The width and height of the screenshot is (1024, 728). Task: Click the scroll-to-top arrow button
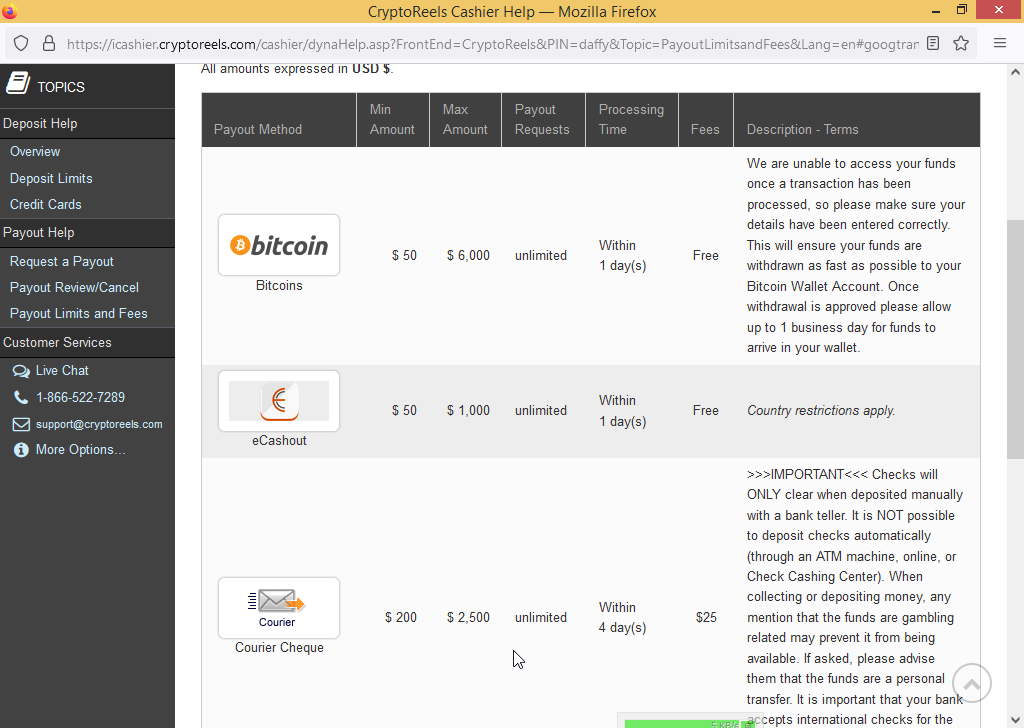(971, 684)
